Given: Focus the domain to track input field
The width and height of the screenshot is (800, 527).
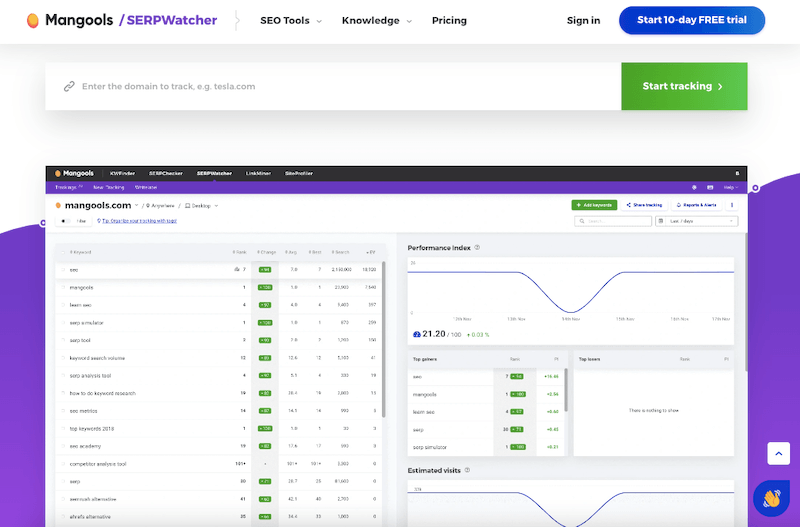Looking at the screenshot, I should (x=333, y=86).
